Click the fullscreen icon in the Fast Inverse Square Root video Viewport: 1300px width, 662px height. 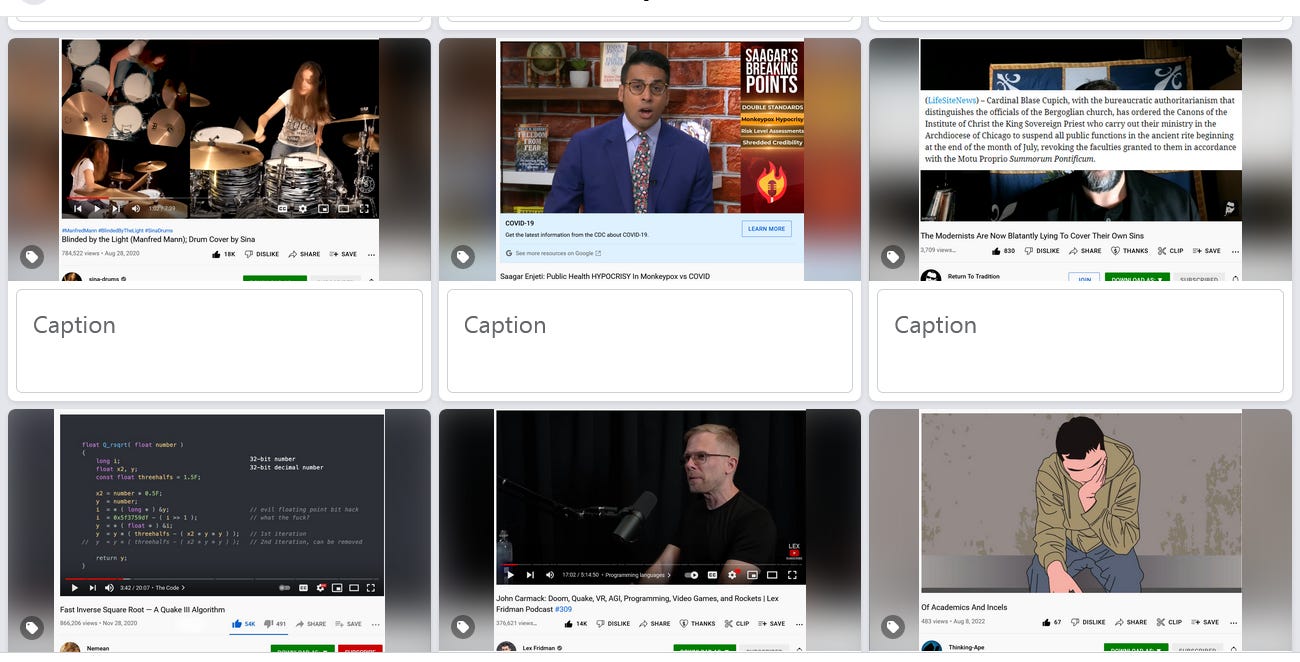(371, 588)
